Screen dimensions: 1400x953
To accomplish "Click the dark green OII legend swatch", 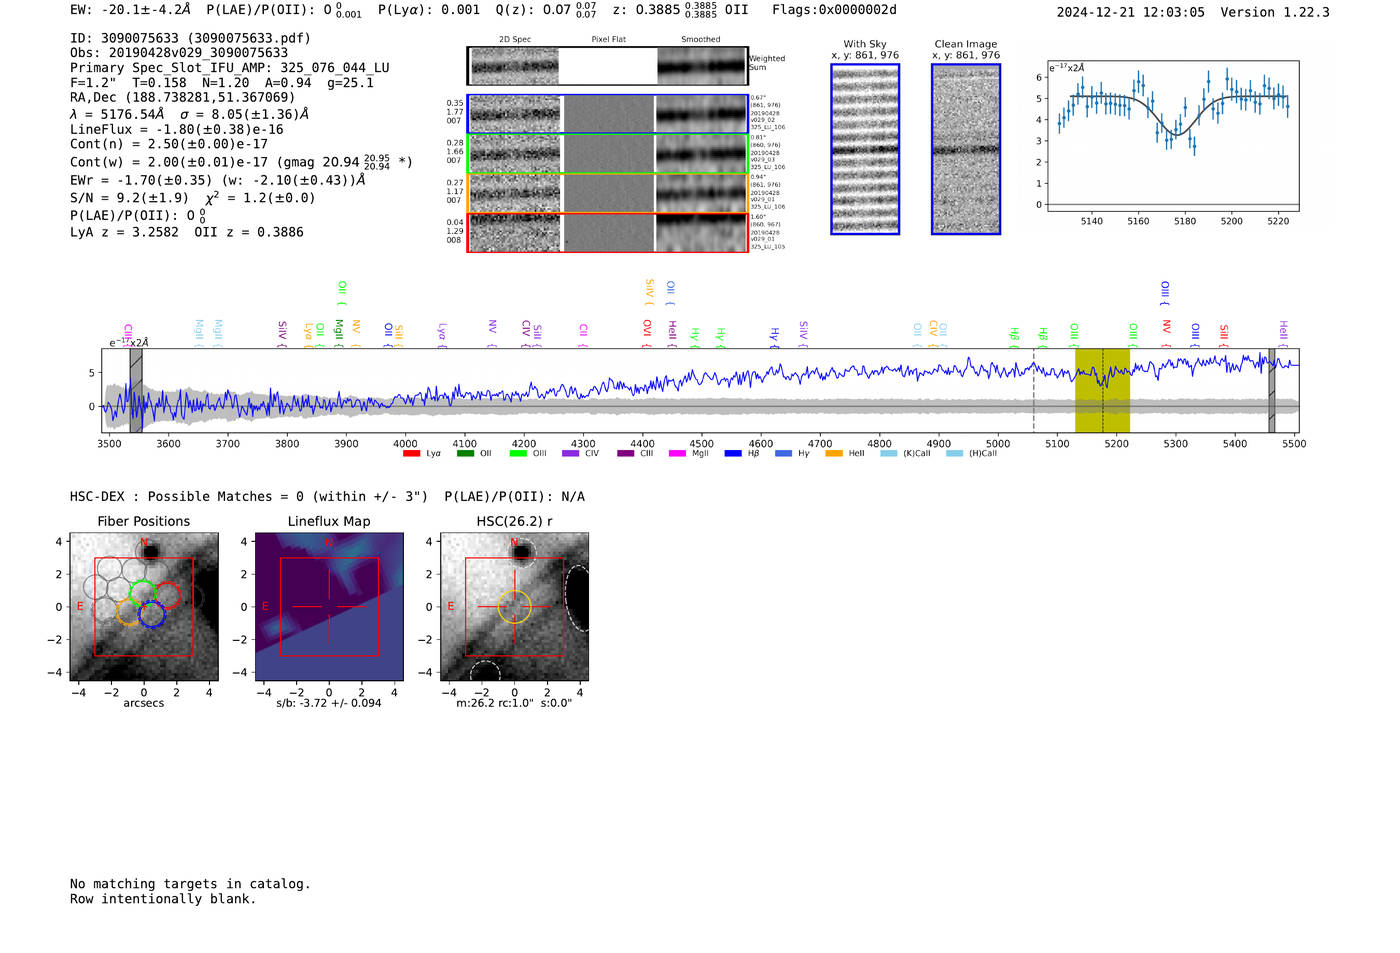I will pyautogui.click(x=465, y=453).
